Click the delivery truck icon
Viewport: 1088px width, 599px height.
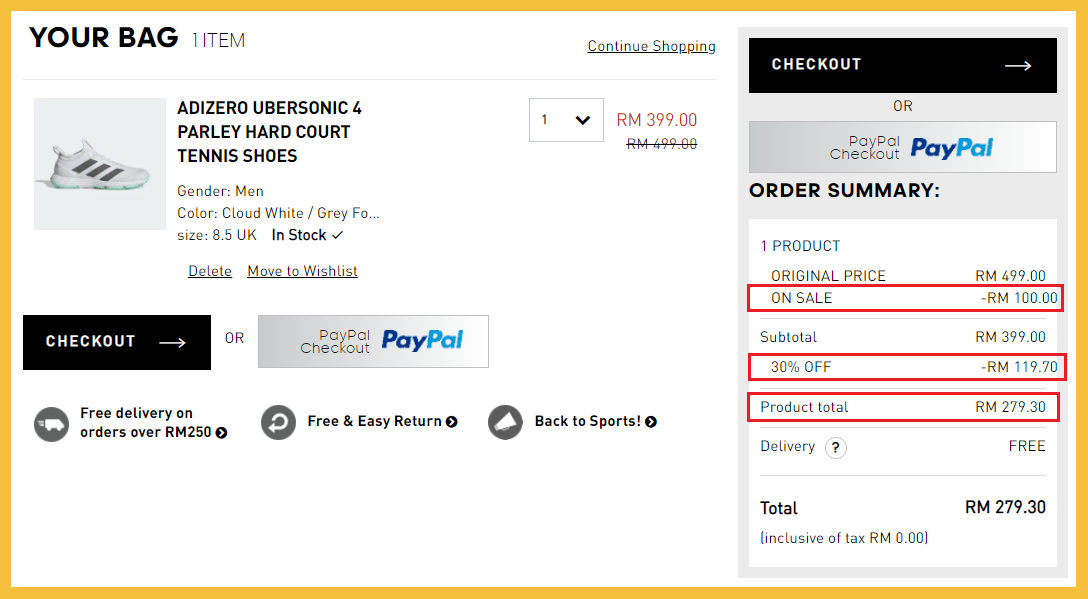click(51, 423)
